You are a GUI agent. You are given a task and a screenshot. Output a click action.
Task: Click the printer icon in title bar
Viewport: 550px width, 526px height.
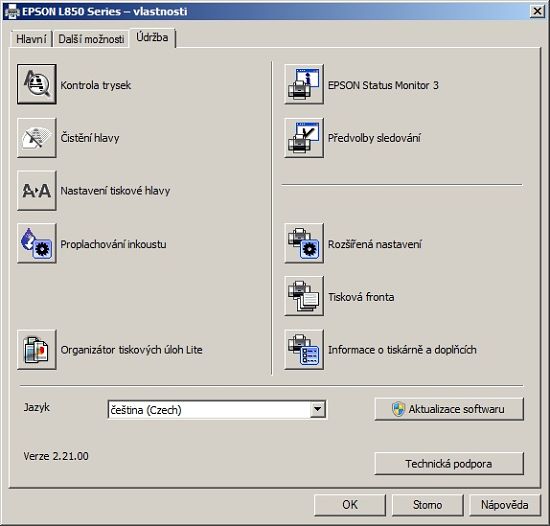[12, 12]
